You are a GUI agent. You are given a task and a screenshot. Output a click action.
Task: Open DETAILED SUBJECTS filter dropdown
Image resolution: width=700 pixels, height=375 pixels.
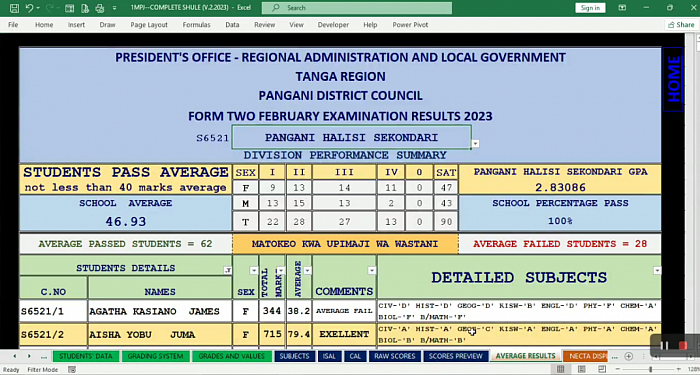click(657, 270)
